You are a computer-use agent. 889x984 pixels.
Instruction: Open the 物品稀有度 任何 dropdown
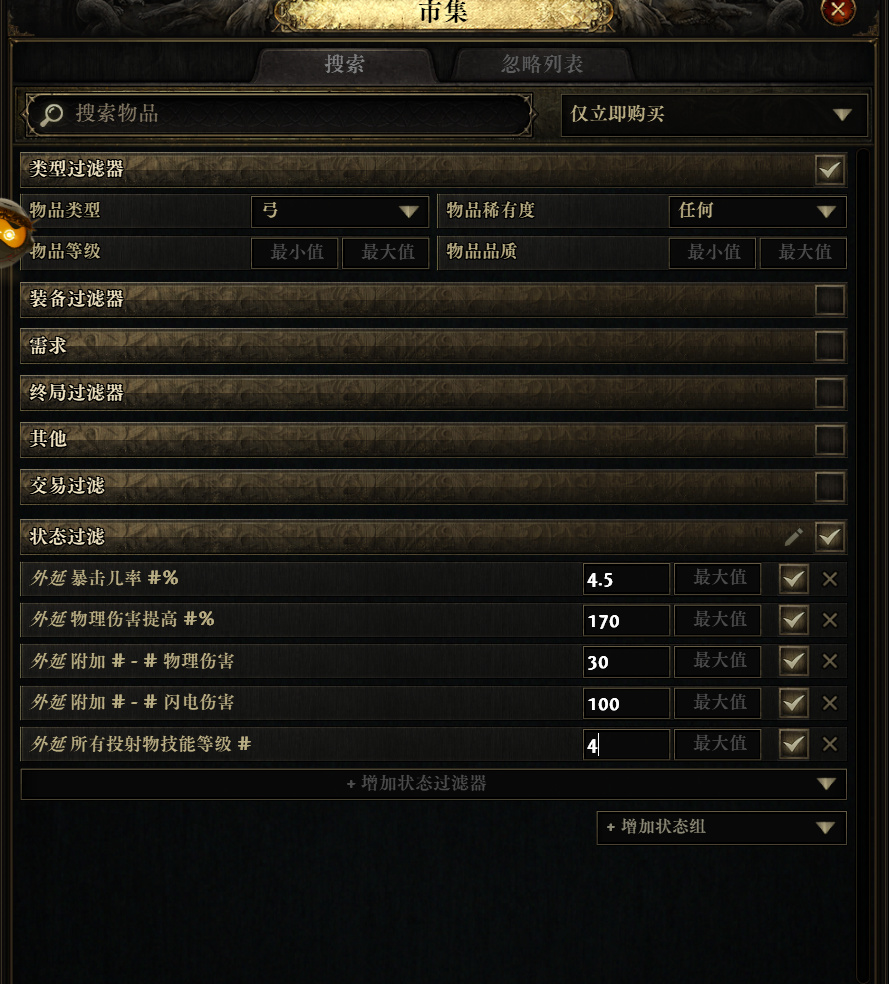coord(758,211)
